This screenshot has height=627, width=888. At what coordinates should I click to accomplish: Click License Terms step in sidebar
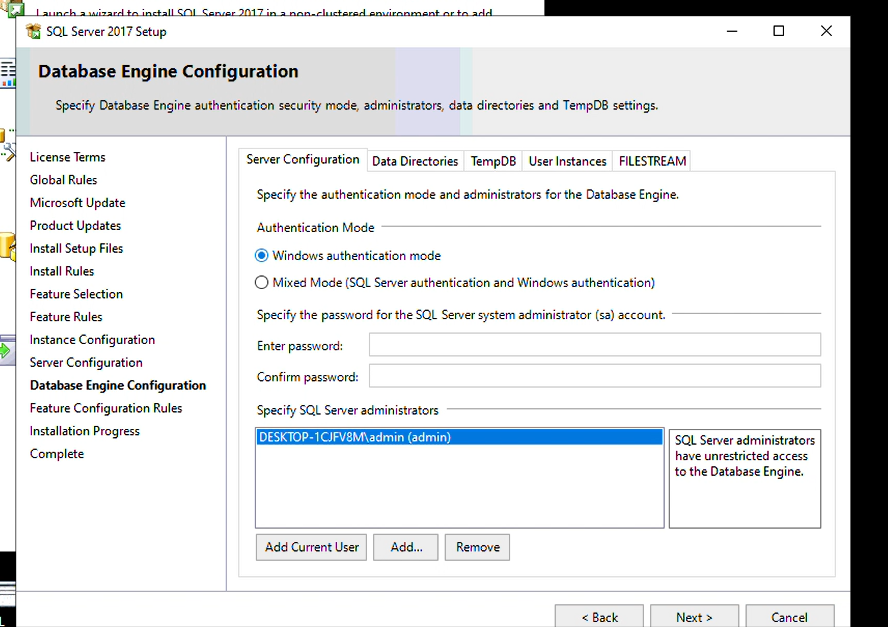67,157
